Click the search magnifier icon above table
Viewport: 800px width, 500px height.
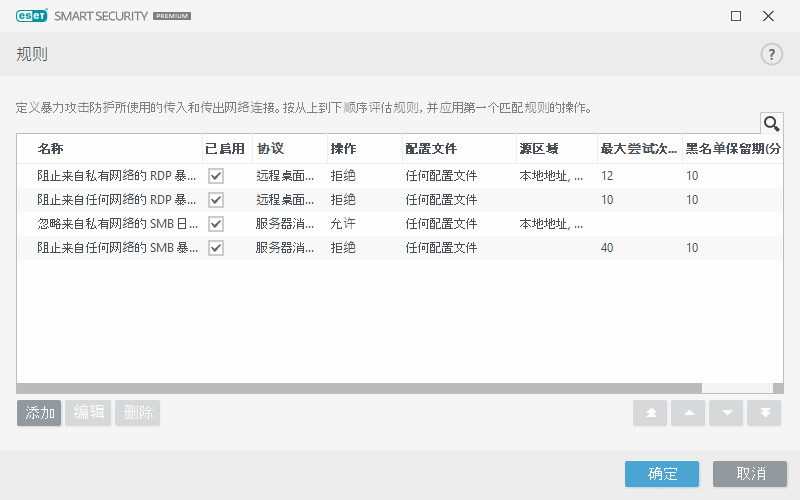pos(771,123)
